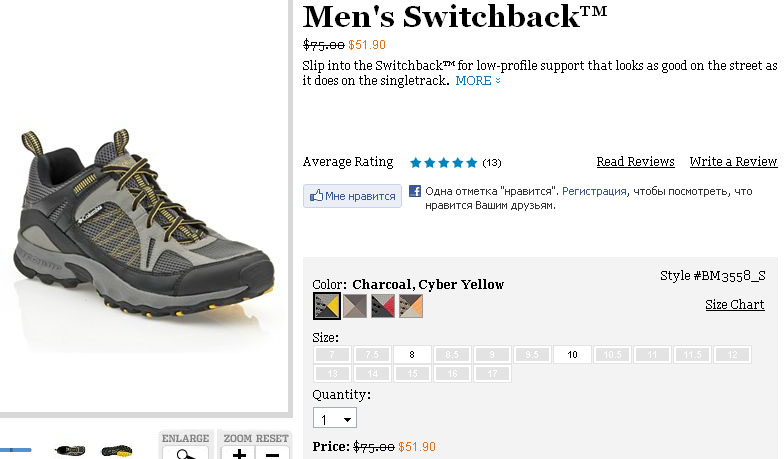Click the Регистрация link
Viewport: 784px width, 459px height.
[594, 191]
